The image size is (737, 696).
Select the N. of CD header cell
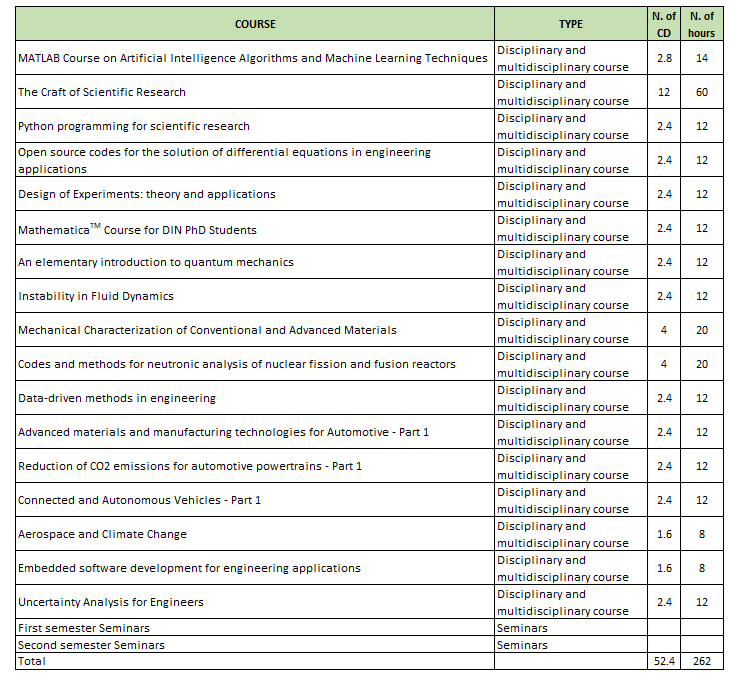664,24
